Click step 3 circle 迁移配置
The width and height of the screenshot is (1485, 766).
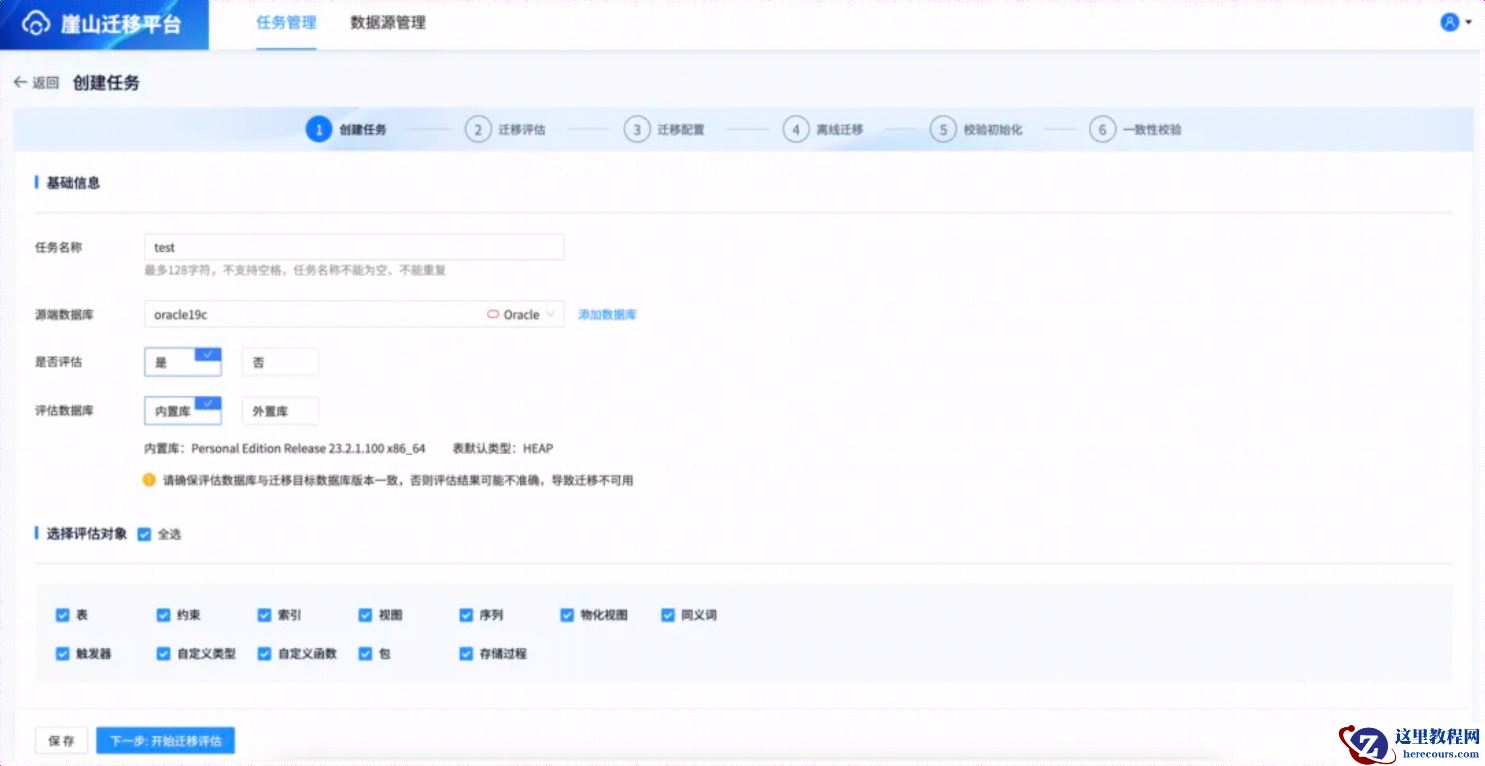[636, 130]
